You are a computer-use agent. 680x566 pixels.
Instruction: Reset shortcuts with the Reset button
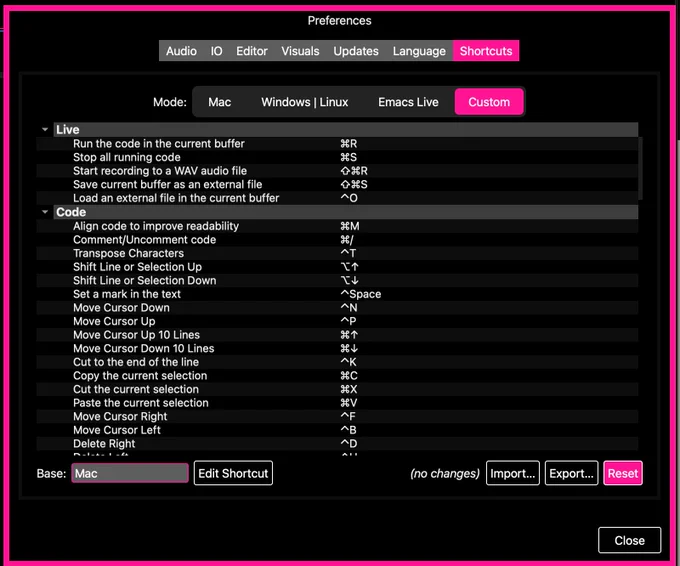(x=623, y=473)
